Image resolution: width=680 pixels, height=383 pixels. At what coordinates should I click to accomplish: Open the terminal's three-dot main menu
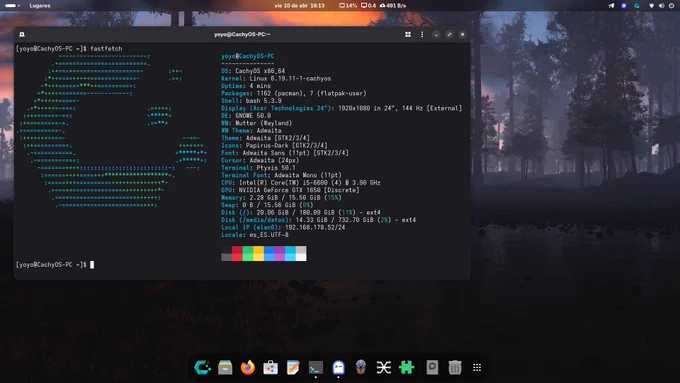pos(422,34)
